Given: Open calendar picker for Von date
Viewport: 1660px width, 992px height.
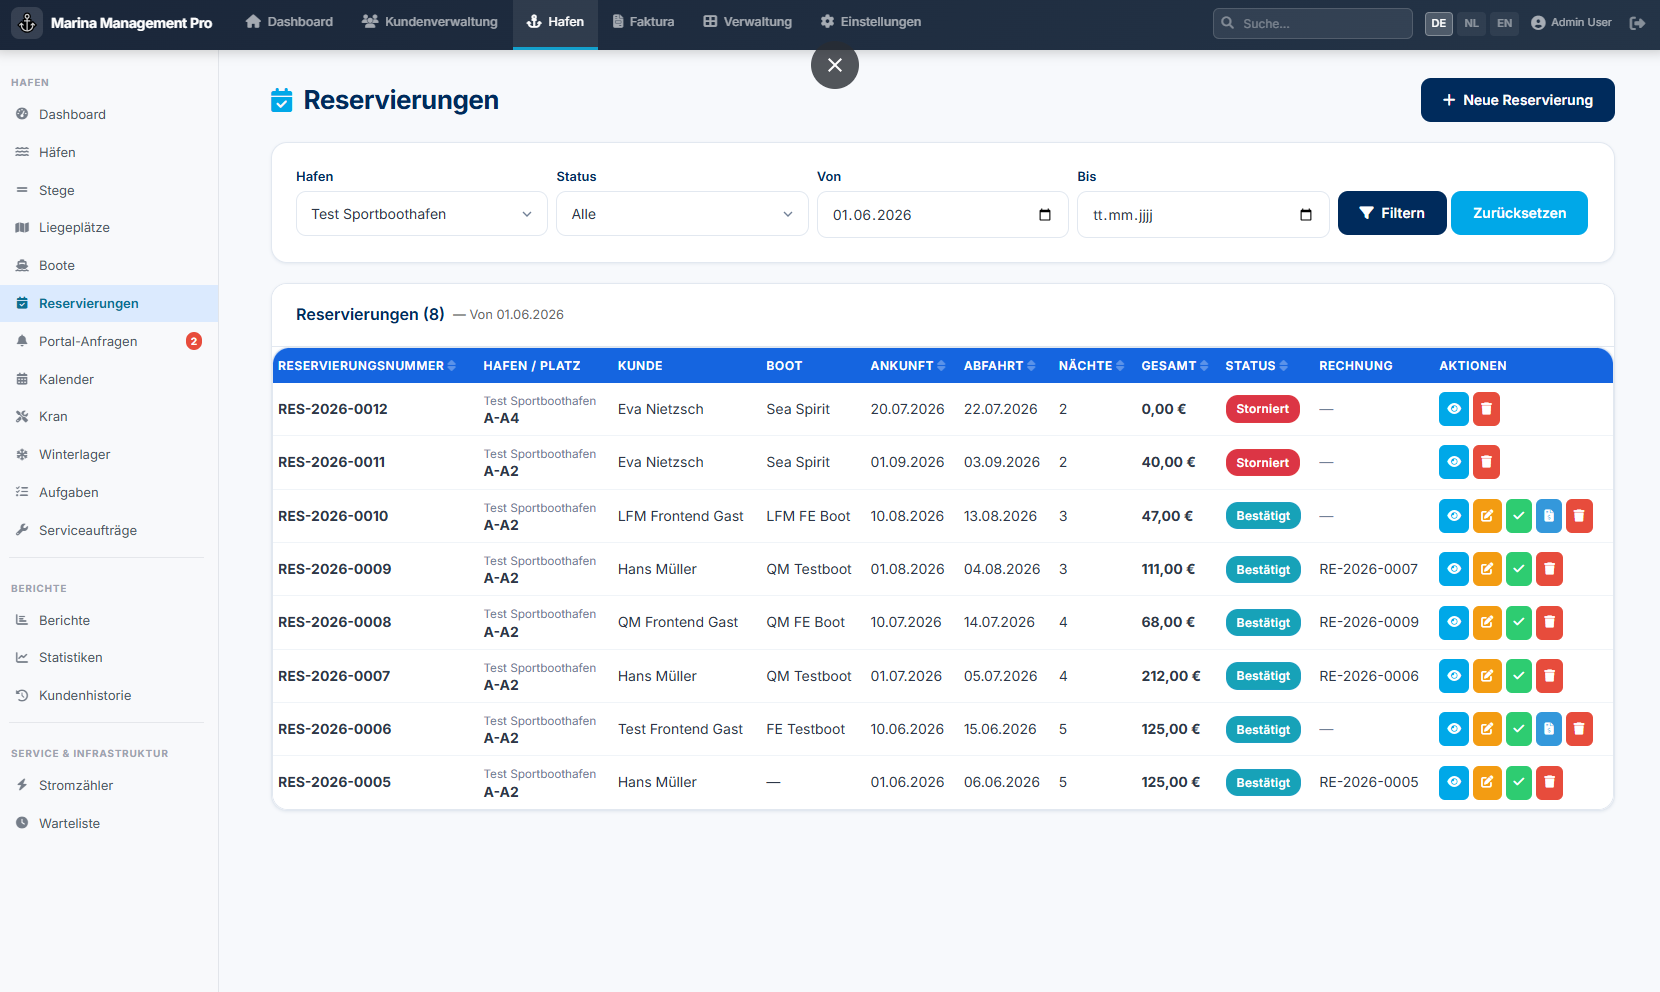Looking at the screenshot, I should pyautogui.click(x=1045, y=215).
